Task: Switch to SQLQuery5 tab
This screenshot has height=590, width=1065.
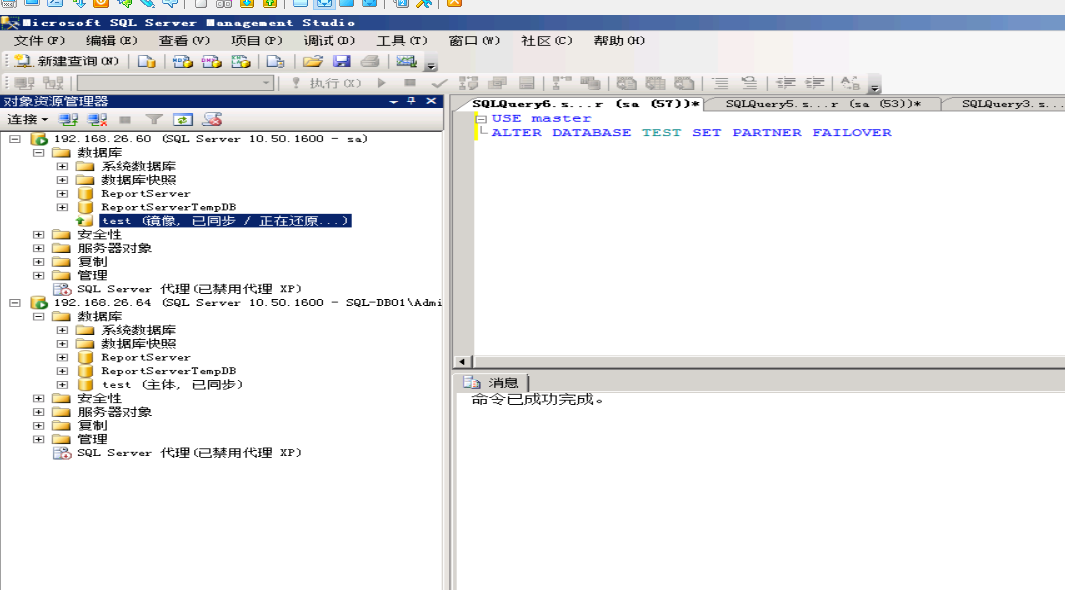Action: pyautogui.click(x=823, y=104)
